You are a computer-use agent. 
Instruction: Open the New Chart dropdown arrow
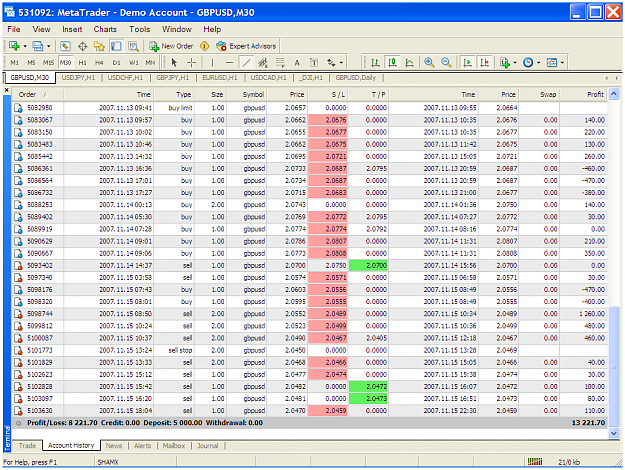(x=25, y=46)
